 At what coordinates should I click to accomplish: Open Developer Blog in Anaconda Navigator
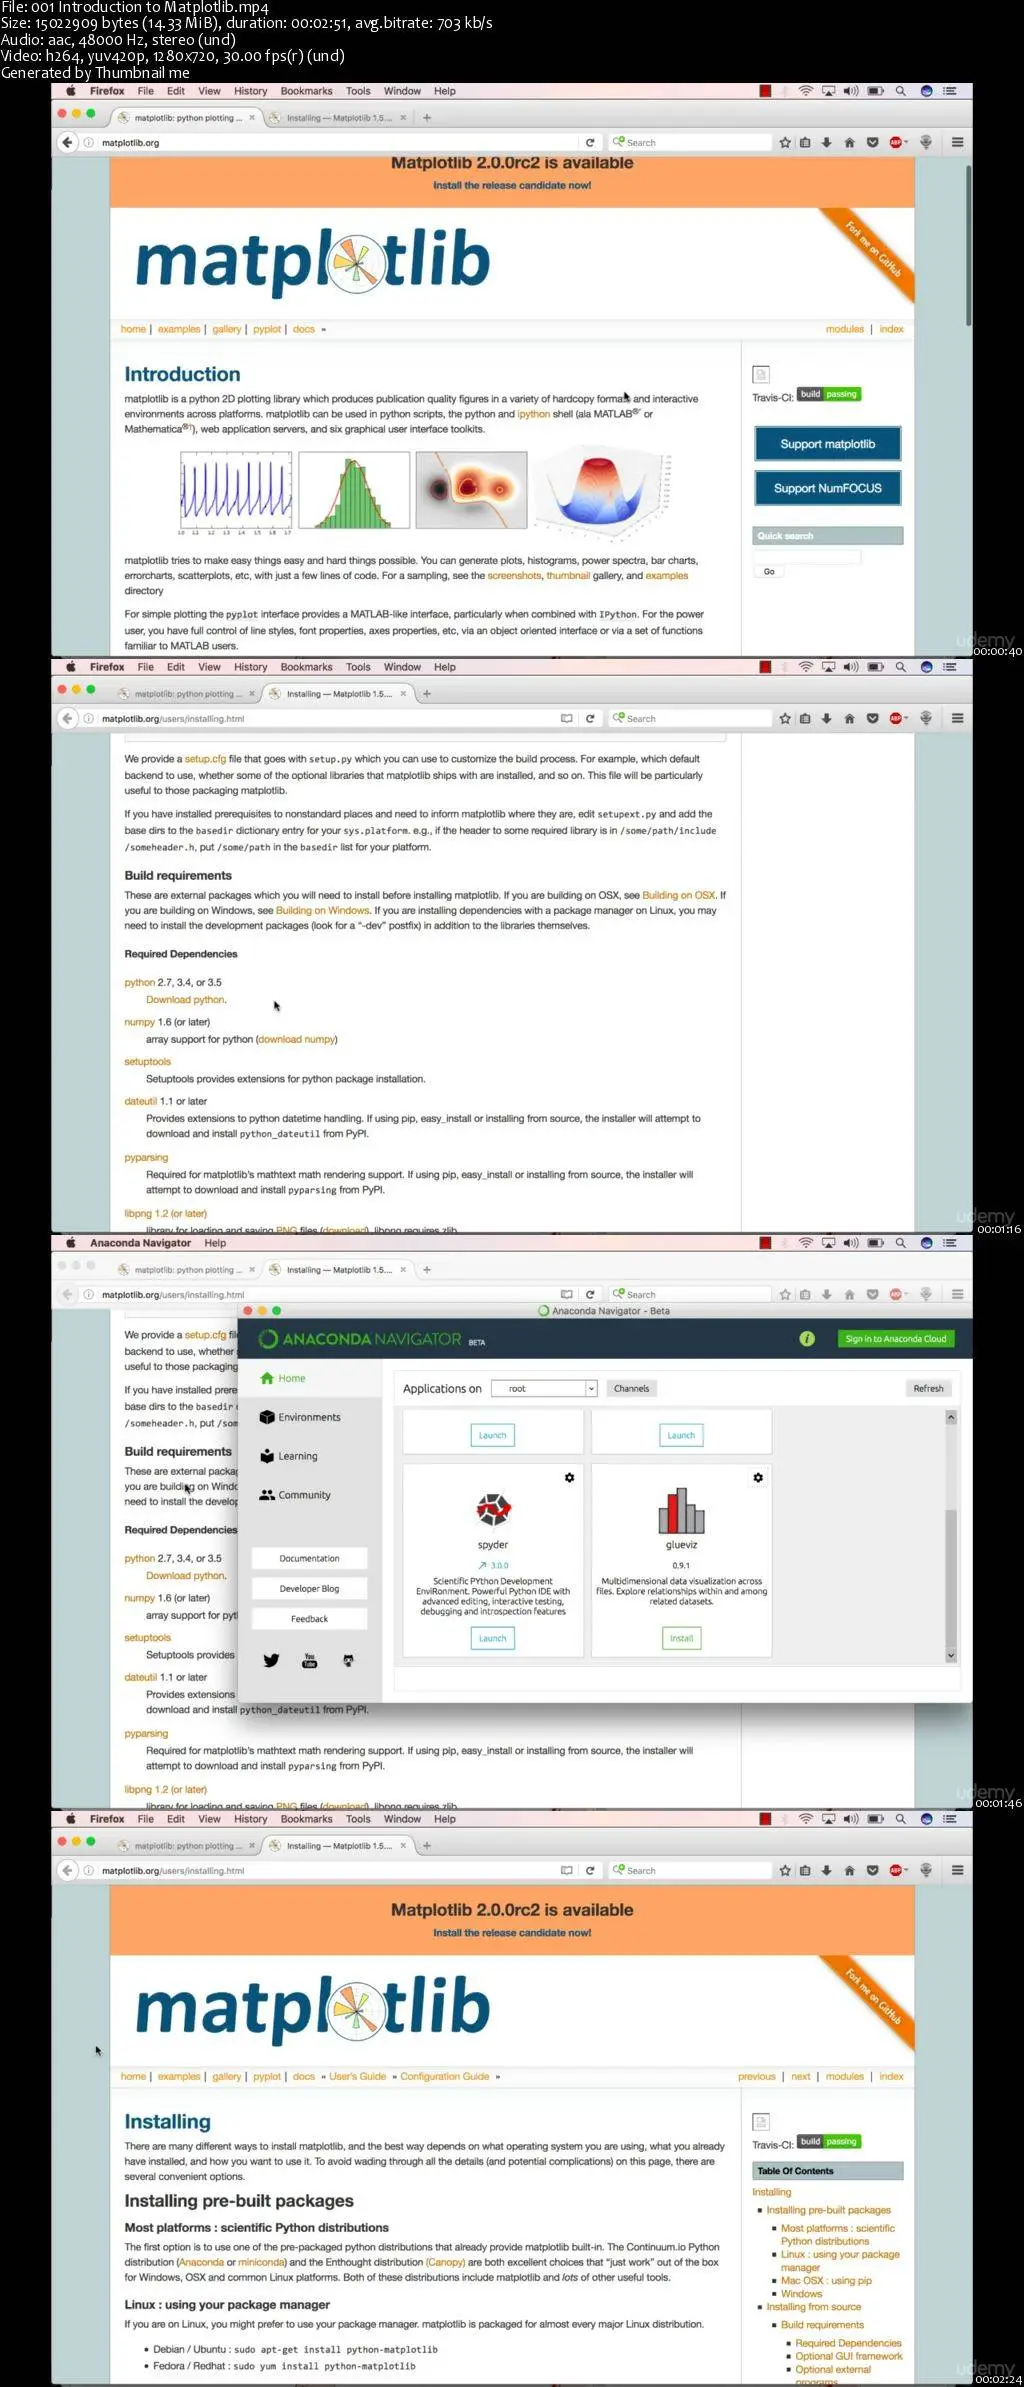pyautogui.click(x=309, y=1588)
